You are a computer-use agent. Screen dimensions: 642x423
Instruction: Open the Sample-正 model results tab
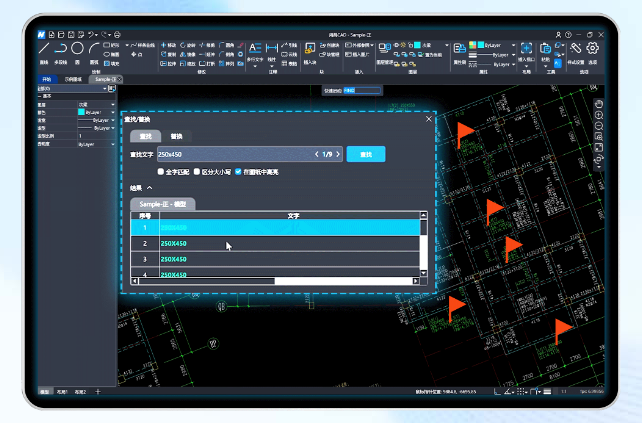pyautogui.click(x=163, y=204)
